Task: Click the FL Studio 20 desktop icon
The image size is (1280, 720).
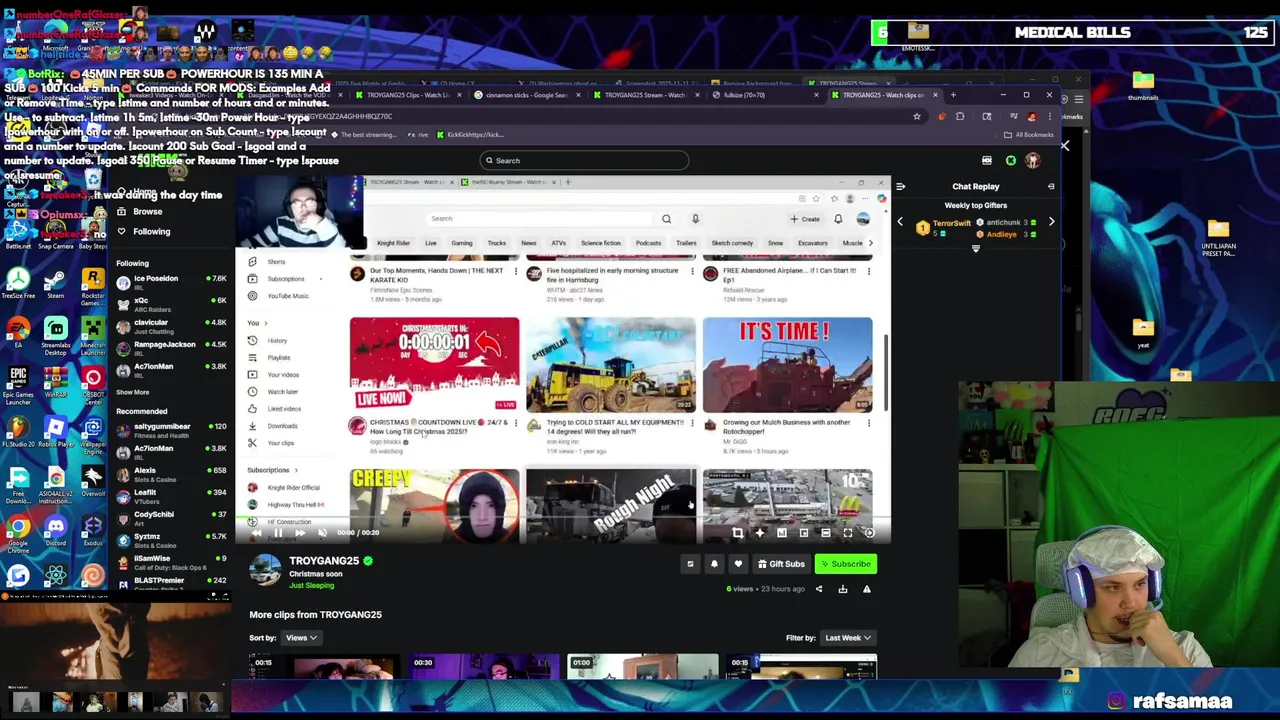Action: pyautogui.click(x=18, y=431)
